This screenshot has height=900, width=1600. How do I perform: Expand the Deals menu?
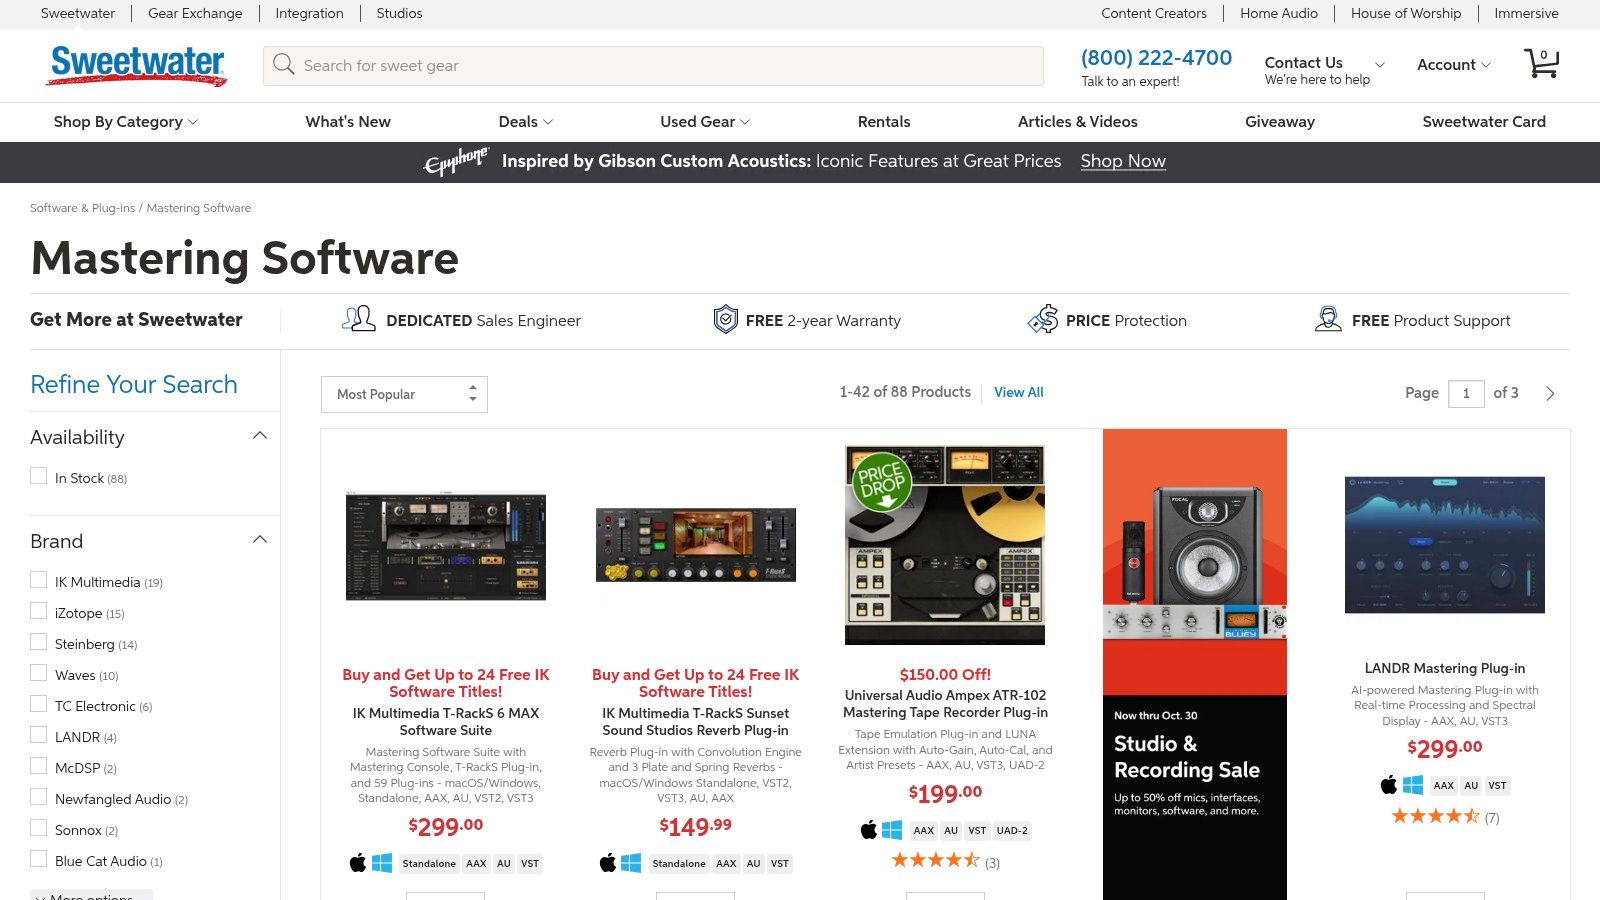tap(526, 122)
